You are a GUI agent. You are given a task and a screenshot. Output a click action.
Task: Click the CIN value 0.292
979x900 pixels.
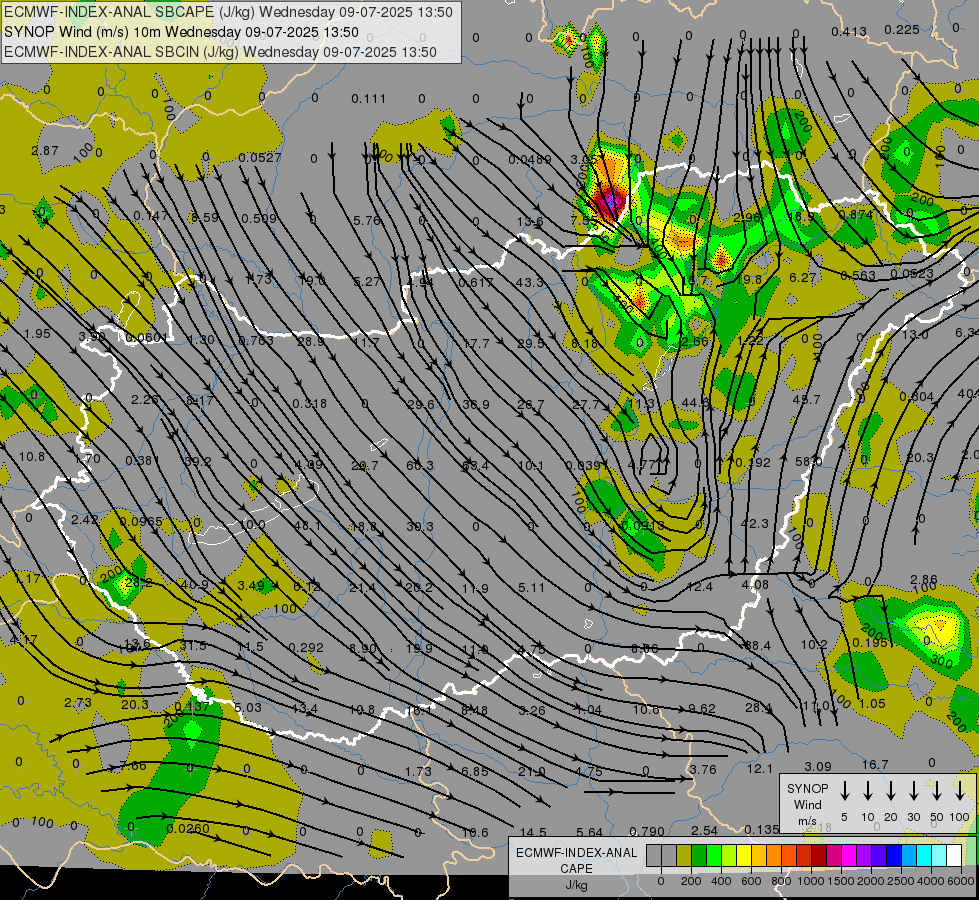click(306, 648)
